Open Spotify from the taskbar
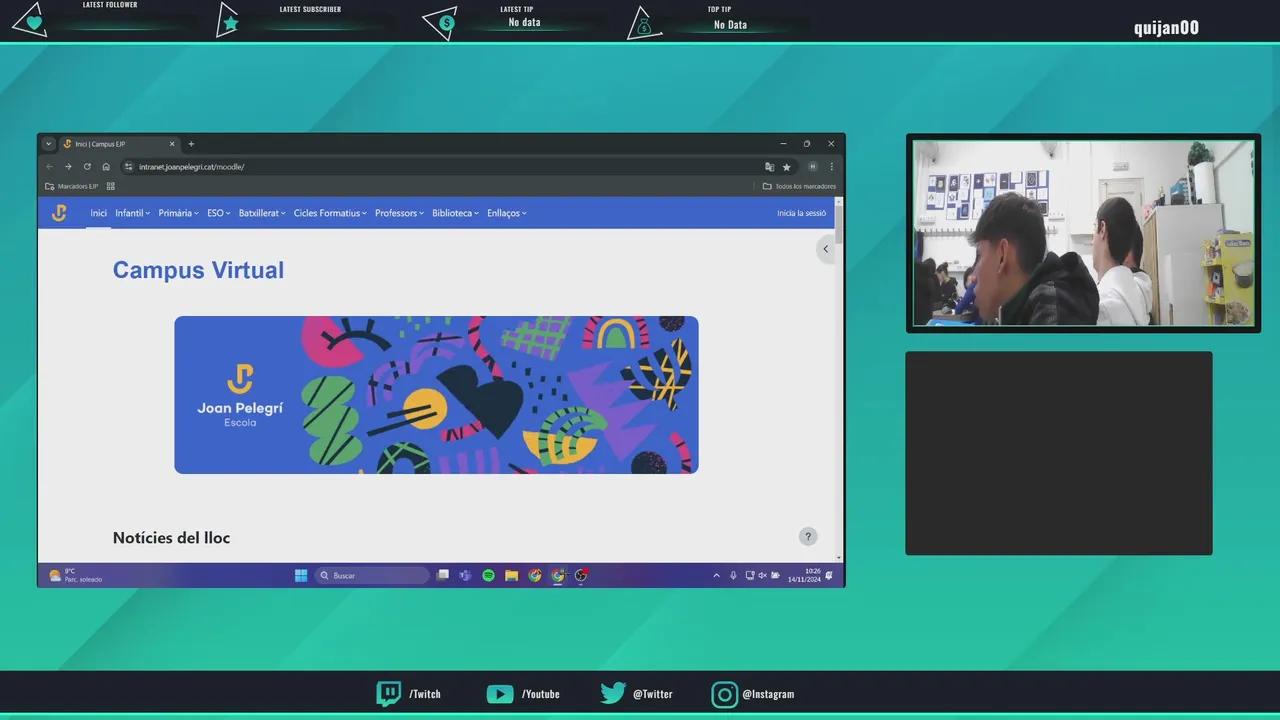Screen dimensions: 1280x720 [488, 576]
